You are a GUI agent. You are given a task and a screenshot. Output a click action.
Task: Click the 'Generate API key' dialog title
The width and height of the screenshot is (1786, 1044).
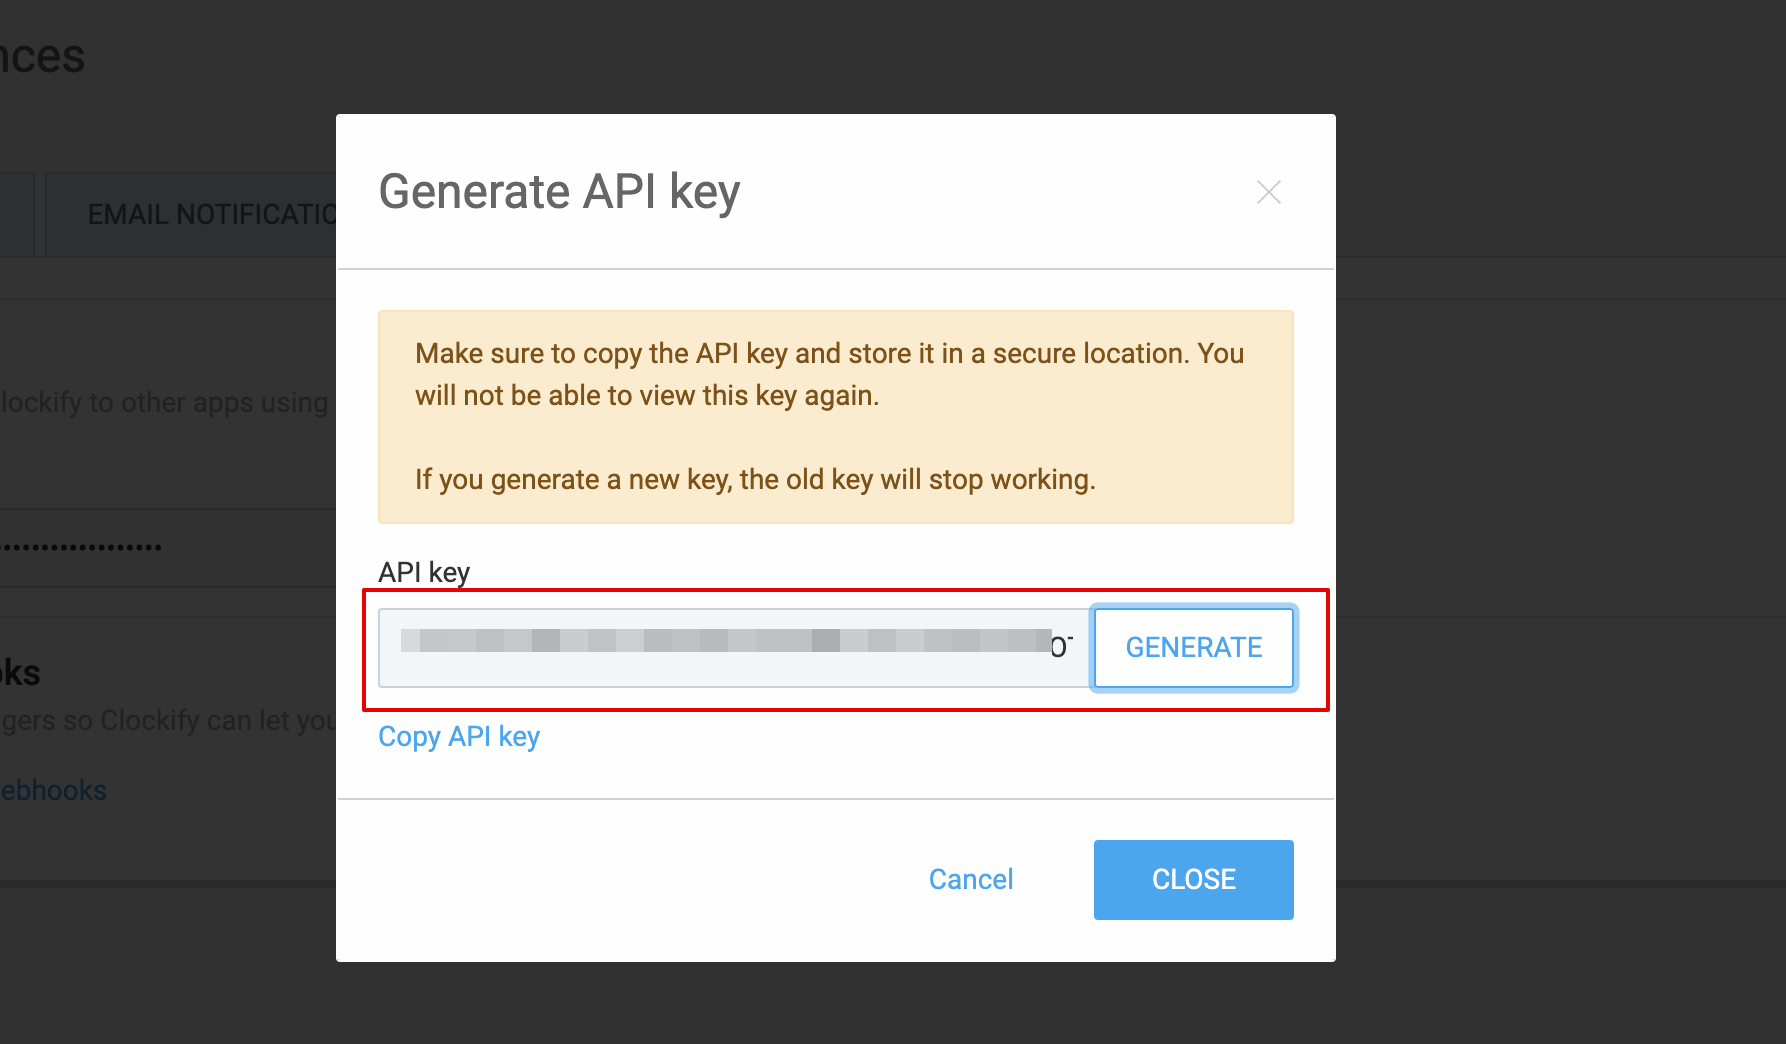point(559,192)
